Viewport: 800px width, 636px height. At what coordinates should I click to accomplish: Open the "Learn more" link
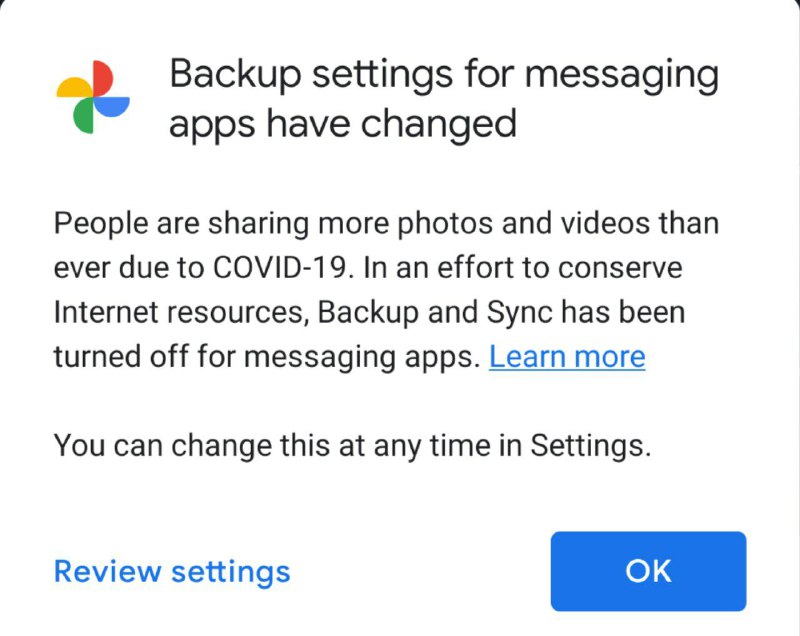click(x=566, y=357)
